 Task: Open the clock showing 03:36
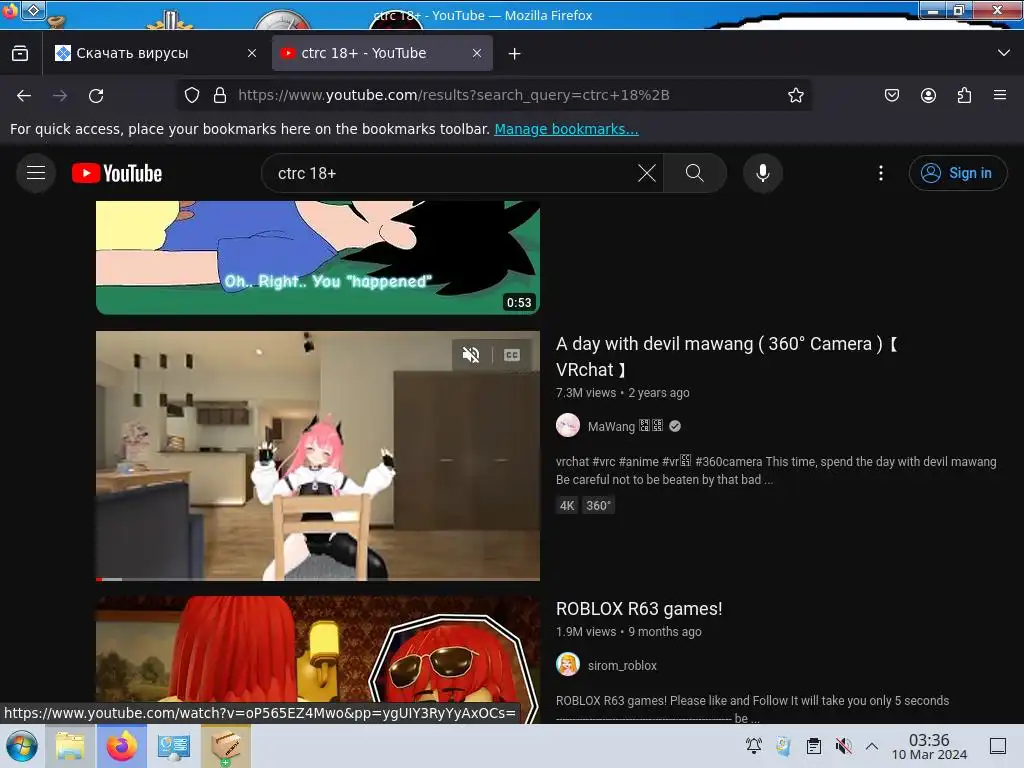coord(929,746)
